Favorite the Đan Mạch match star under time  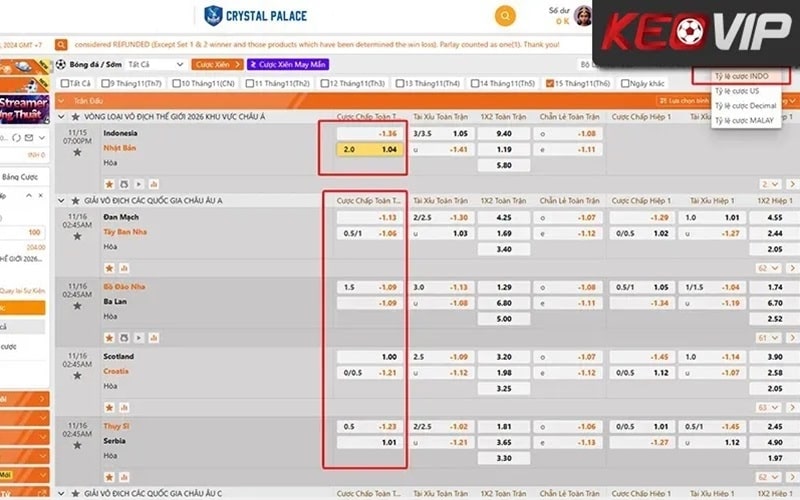[x=77, y=236]
